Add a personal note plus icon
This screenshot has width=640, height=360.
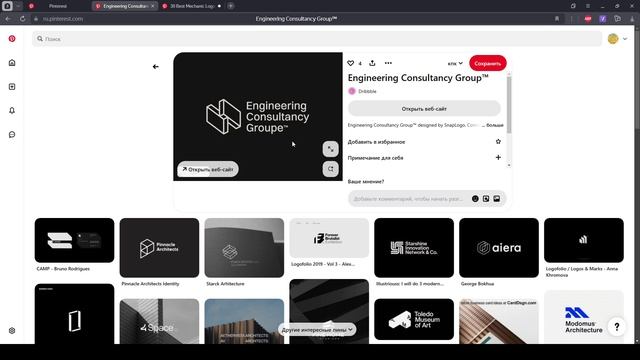(x=498, y=157)
